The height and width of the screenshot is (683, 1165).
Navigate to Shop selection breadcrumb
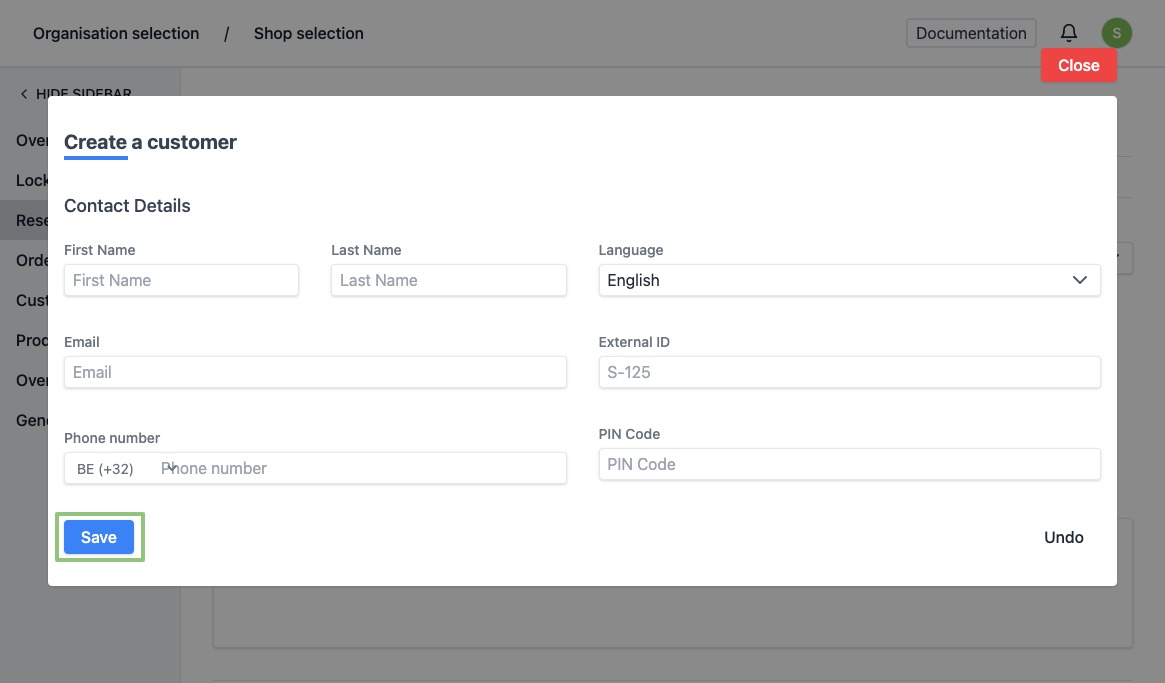308,33
